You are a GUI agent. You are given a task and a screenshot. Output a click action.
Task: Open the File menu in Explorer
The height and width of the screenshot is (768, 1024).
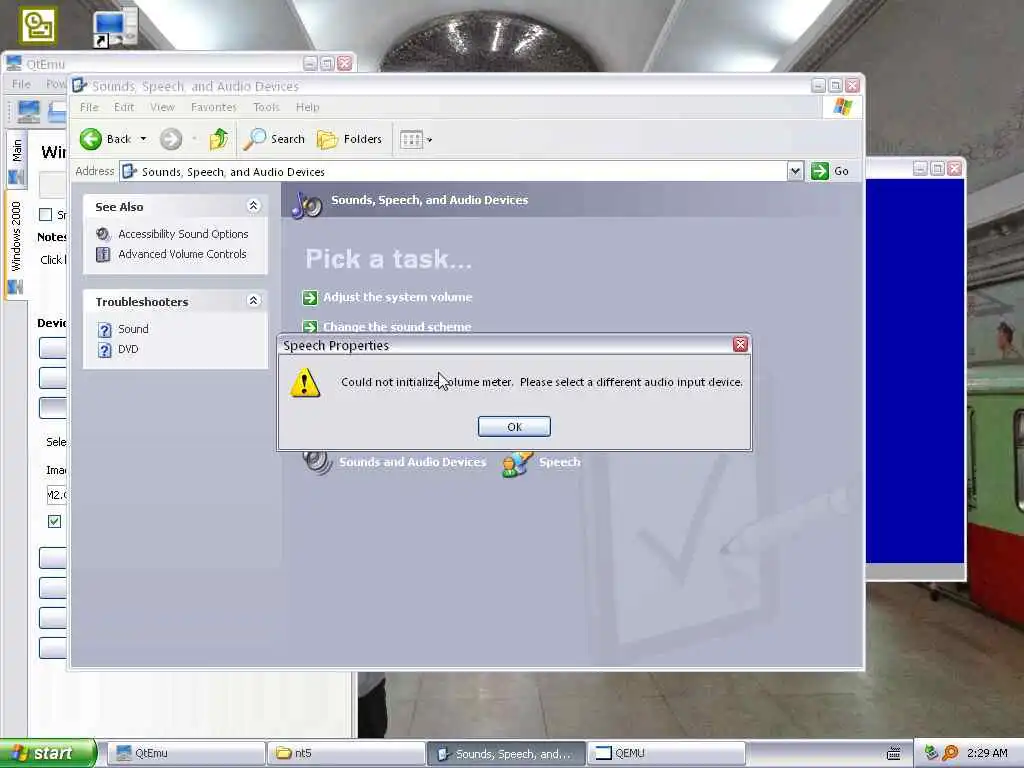click(x=89, y=107)
